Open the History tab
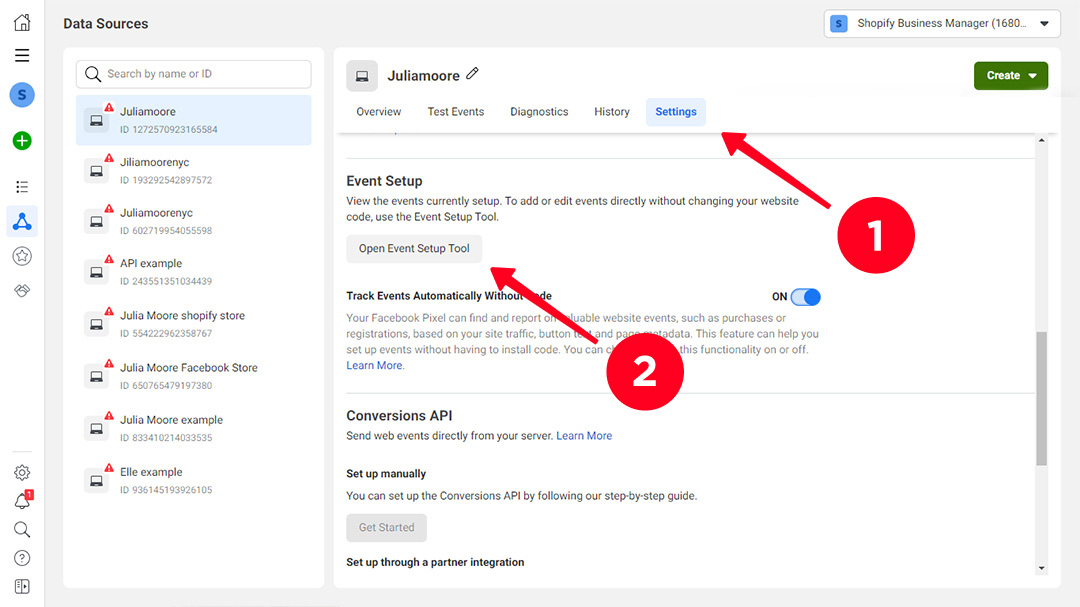Screen dimensions: 1080x607 tap(612, 112)
